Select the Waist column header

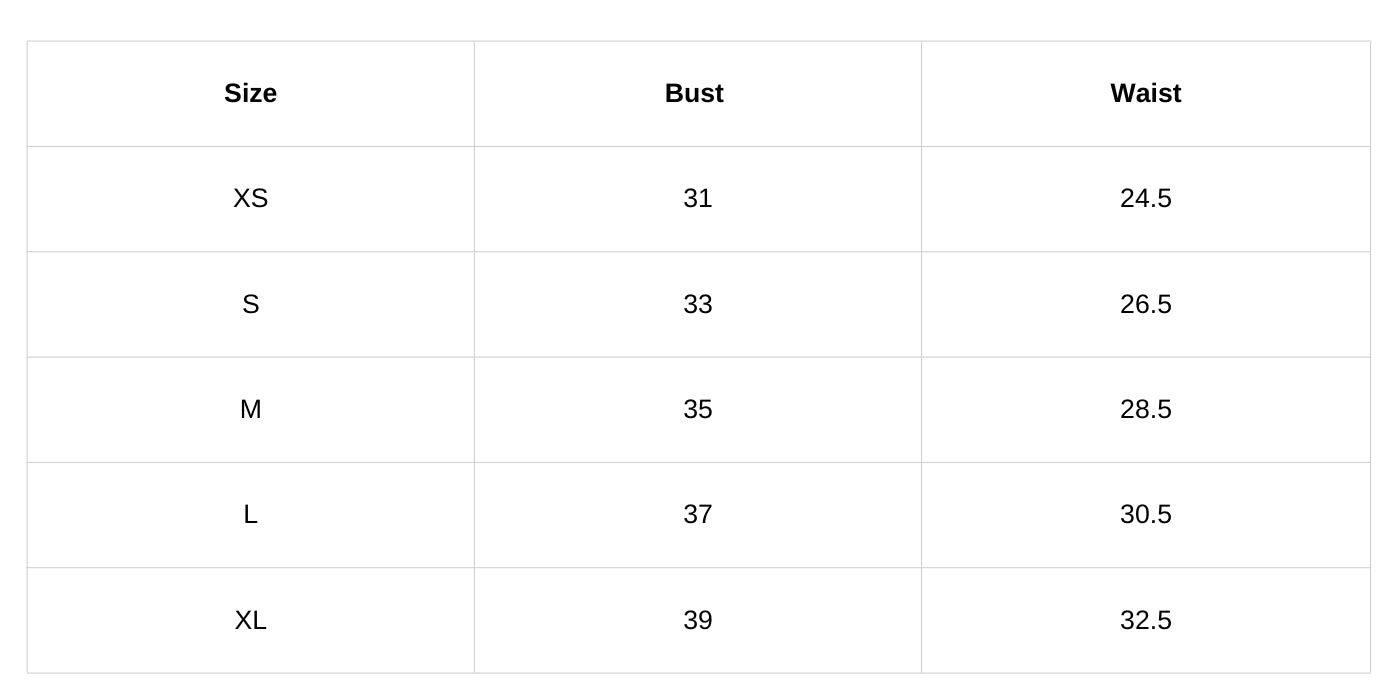(x=1145, y=93)
